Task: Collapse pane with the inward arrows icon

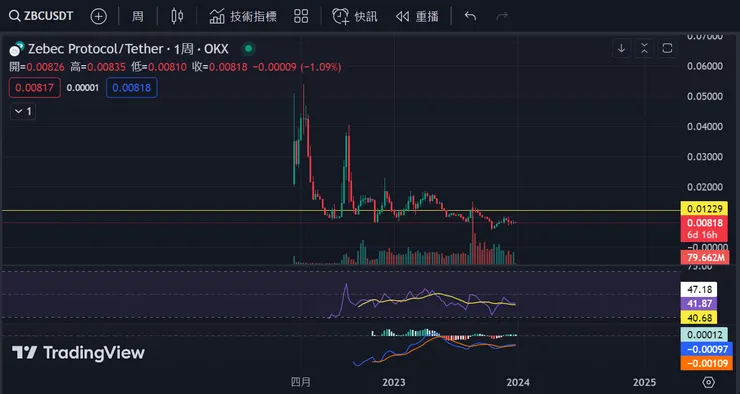Action: pyautogui.click(x=644, y=48)
